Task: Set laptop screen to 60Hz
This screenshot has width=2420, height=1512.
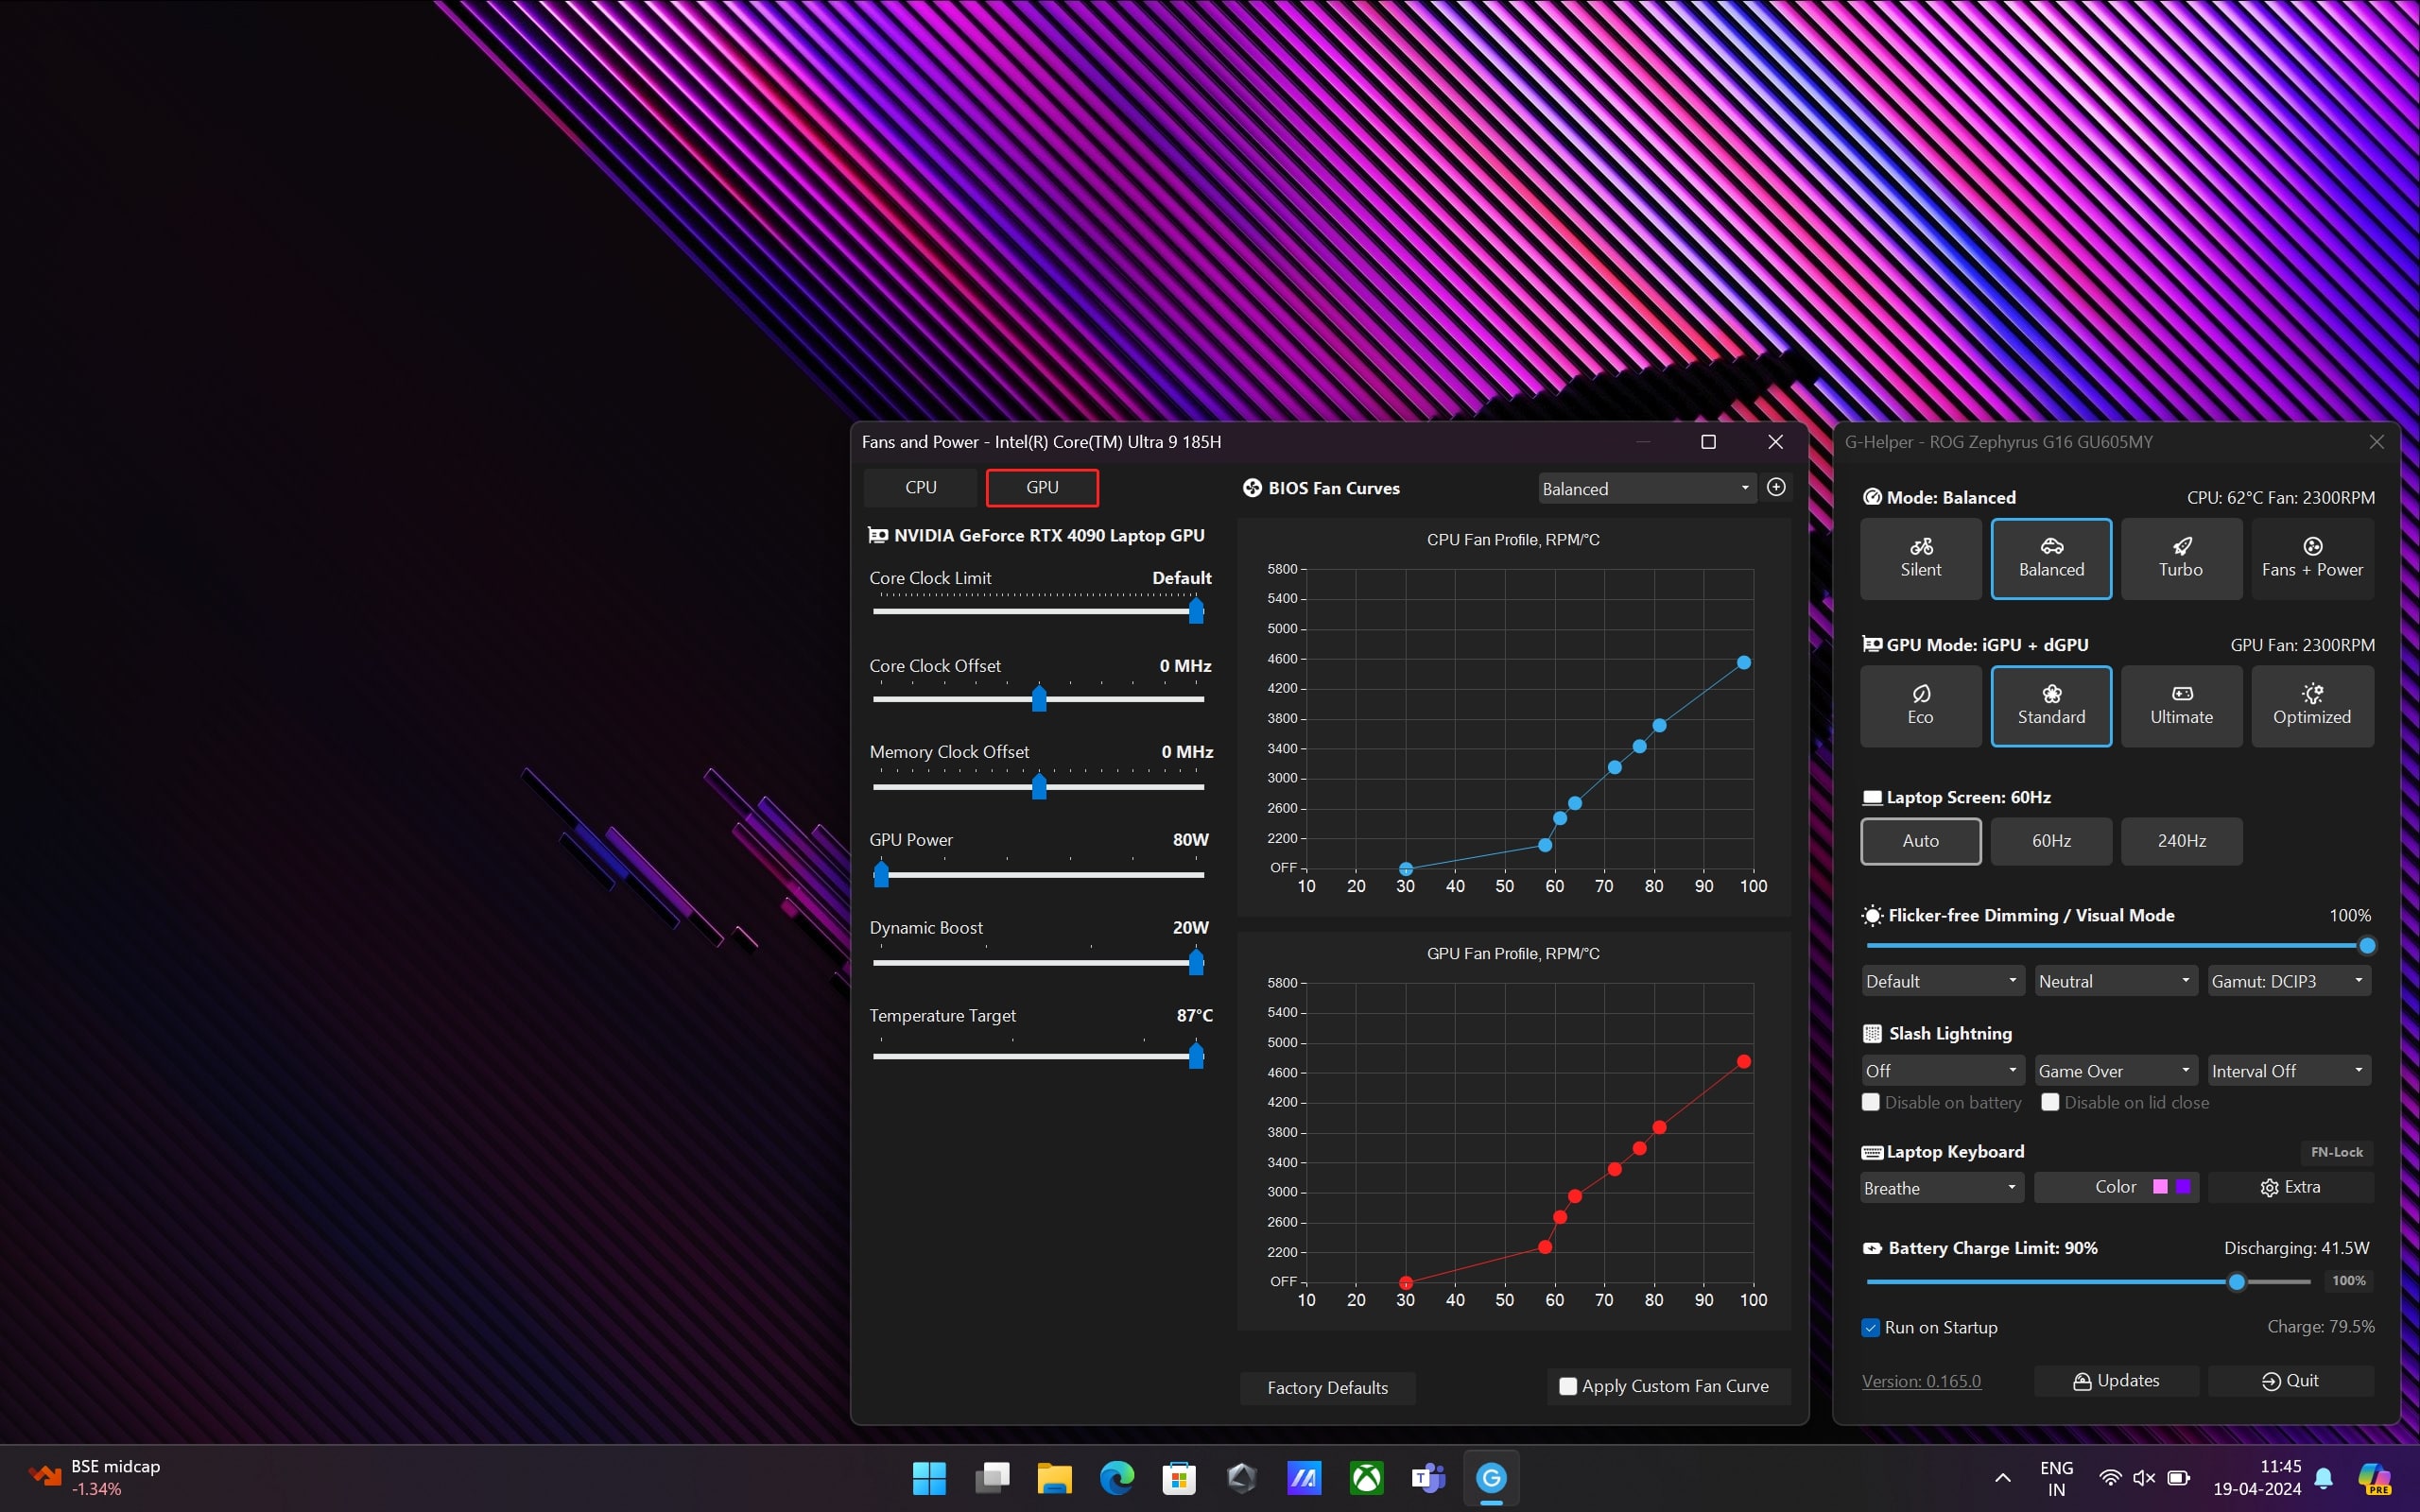Action: 2051,841
